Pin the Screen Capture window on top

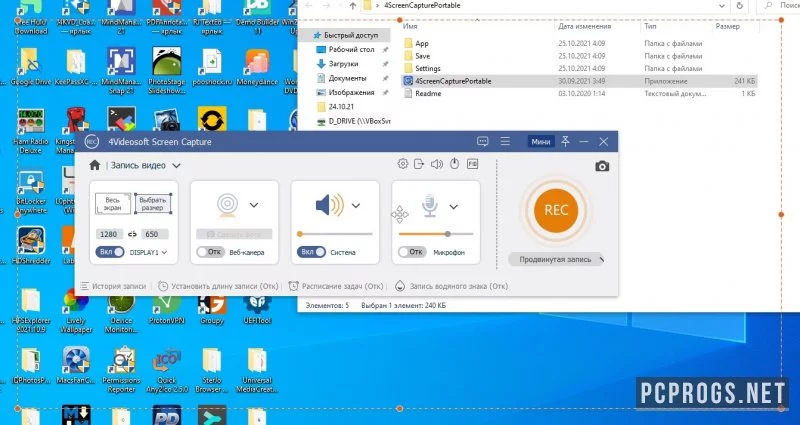565,141
